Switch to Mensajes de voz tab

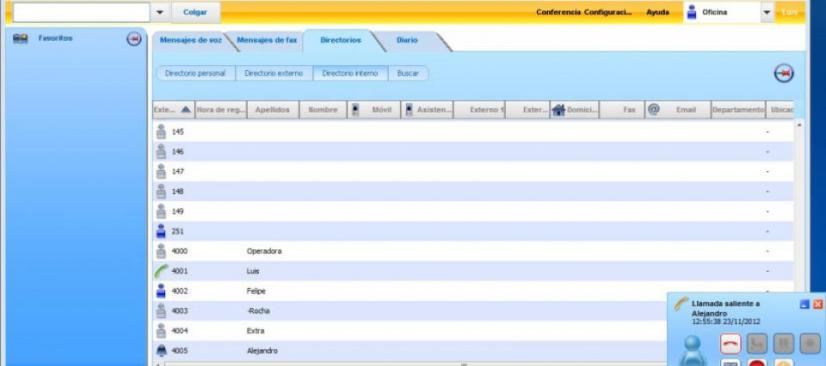click(x=191, y=40)
